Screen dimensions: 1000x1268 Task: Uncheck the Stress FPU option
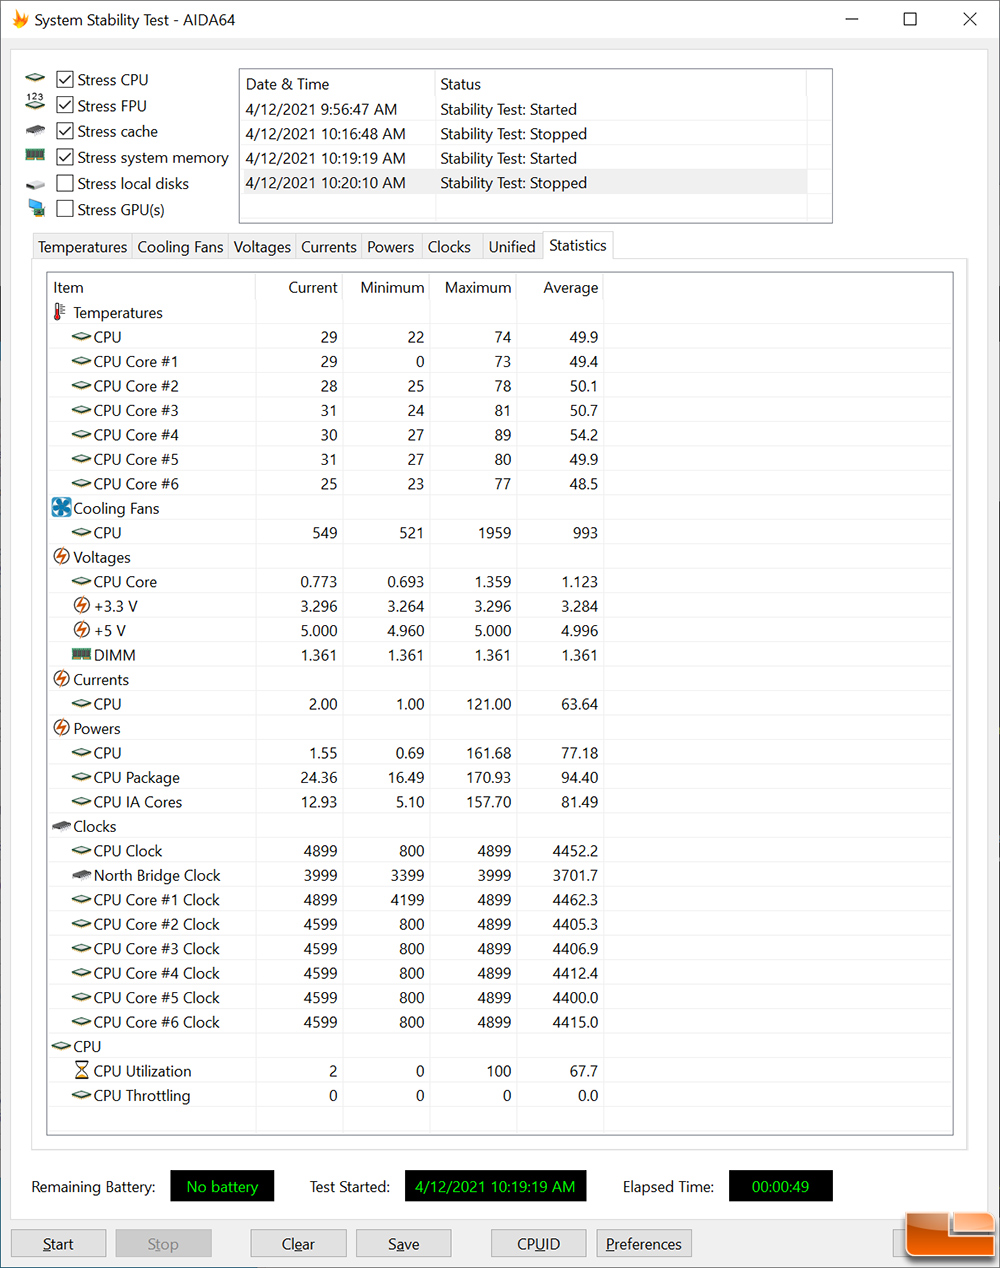65,105
